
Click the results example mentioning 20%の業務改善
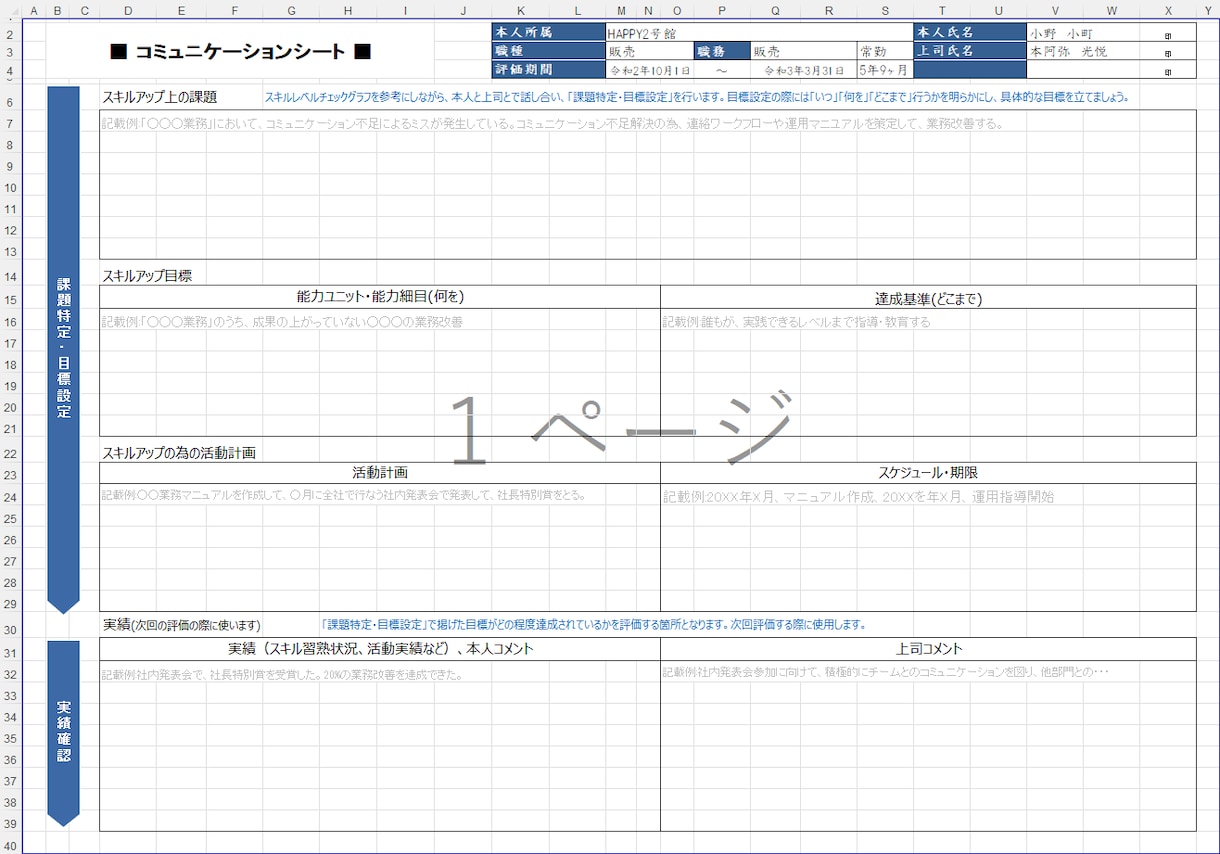[x=281, y=675]
